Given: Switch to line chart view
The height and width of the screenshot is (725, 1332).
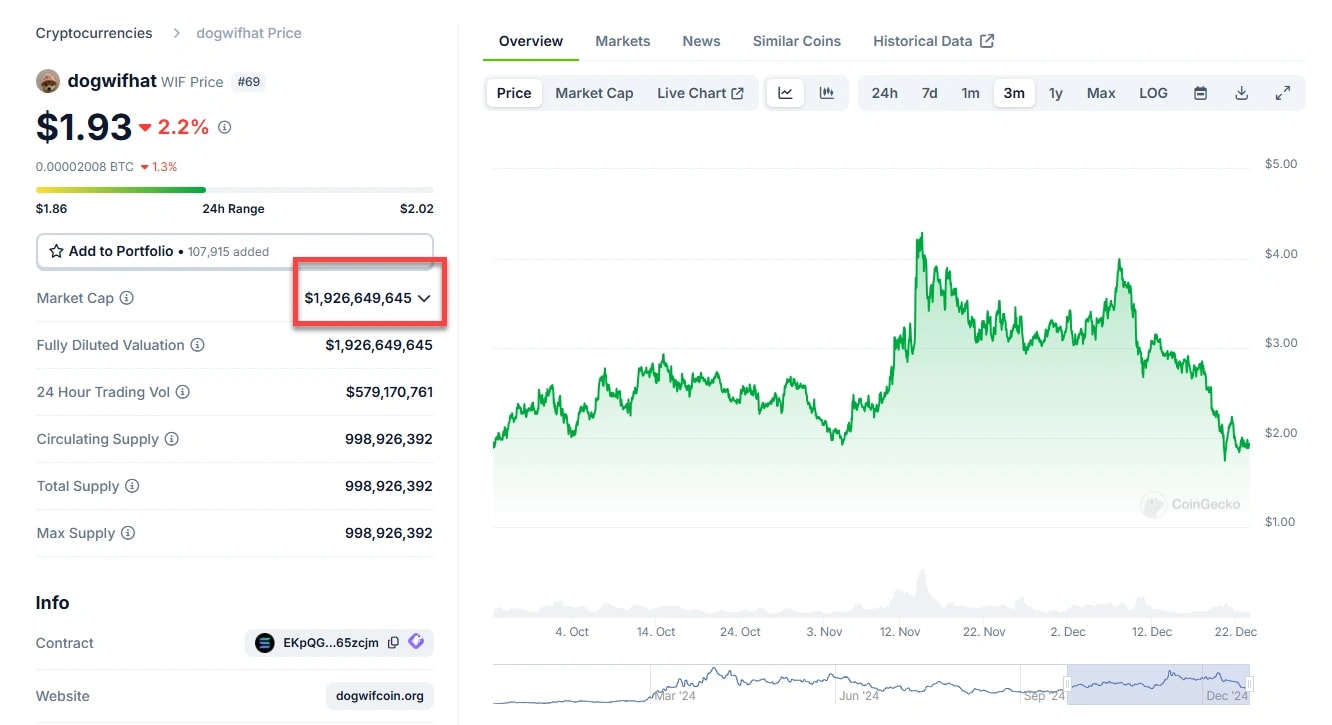Looking at the screenshot, I should (786, 93).
